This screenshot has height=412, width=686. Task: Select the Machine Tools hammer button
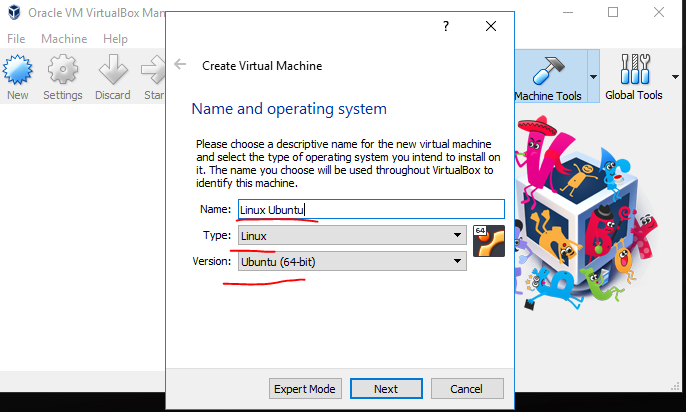coord(549,77)
